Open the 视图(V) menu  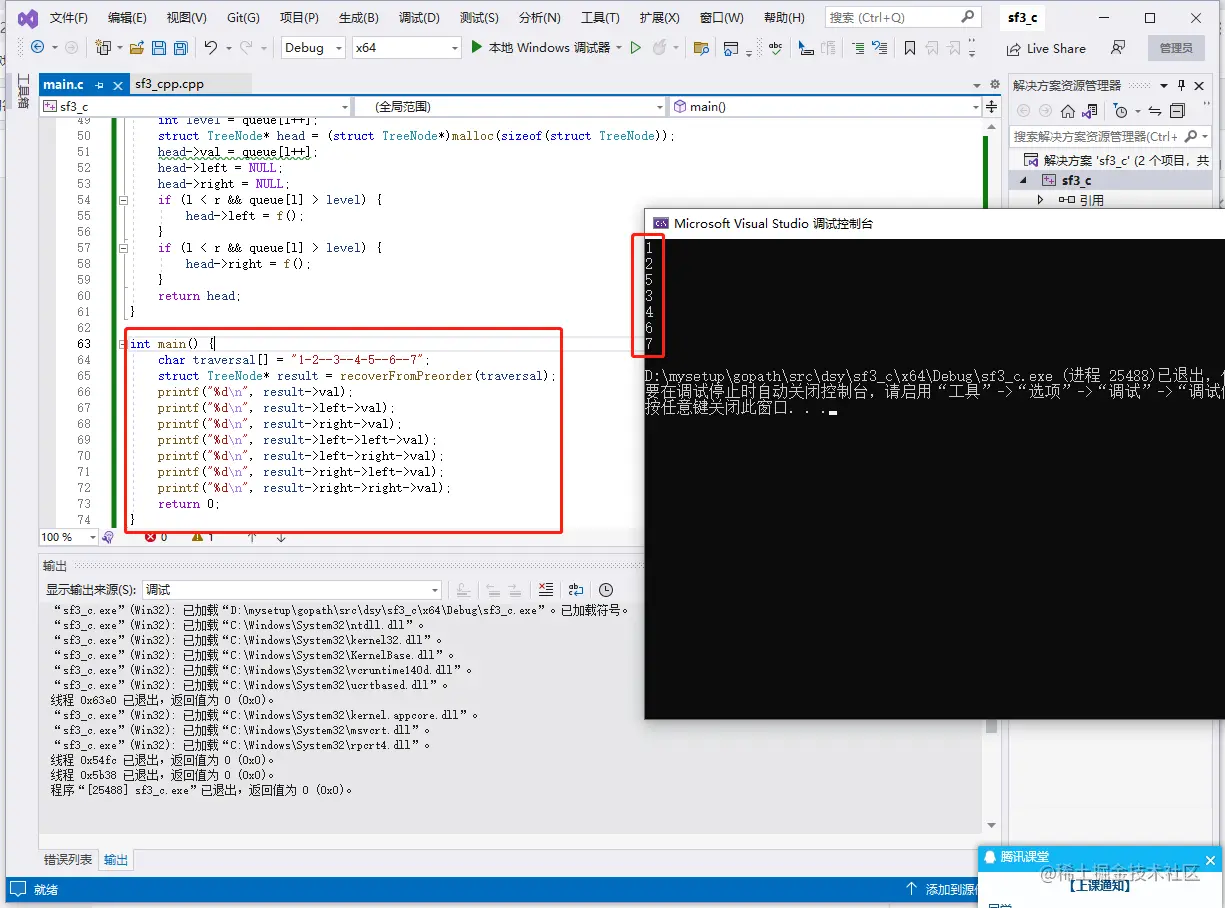[186, 18]
